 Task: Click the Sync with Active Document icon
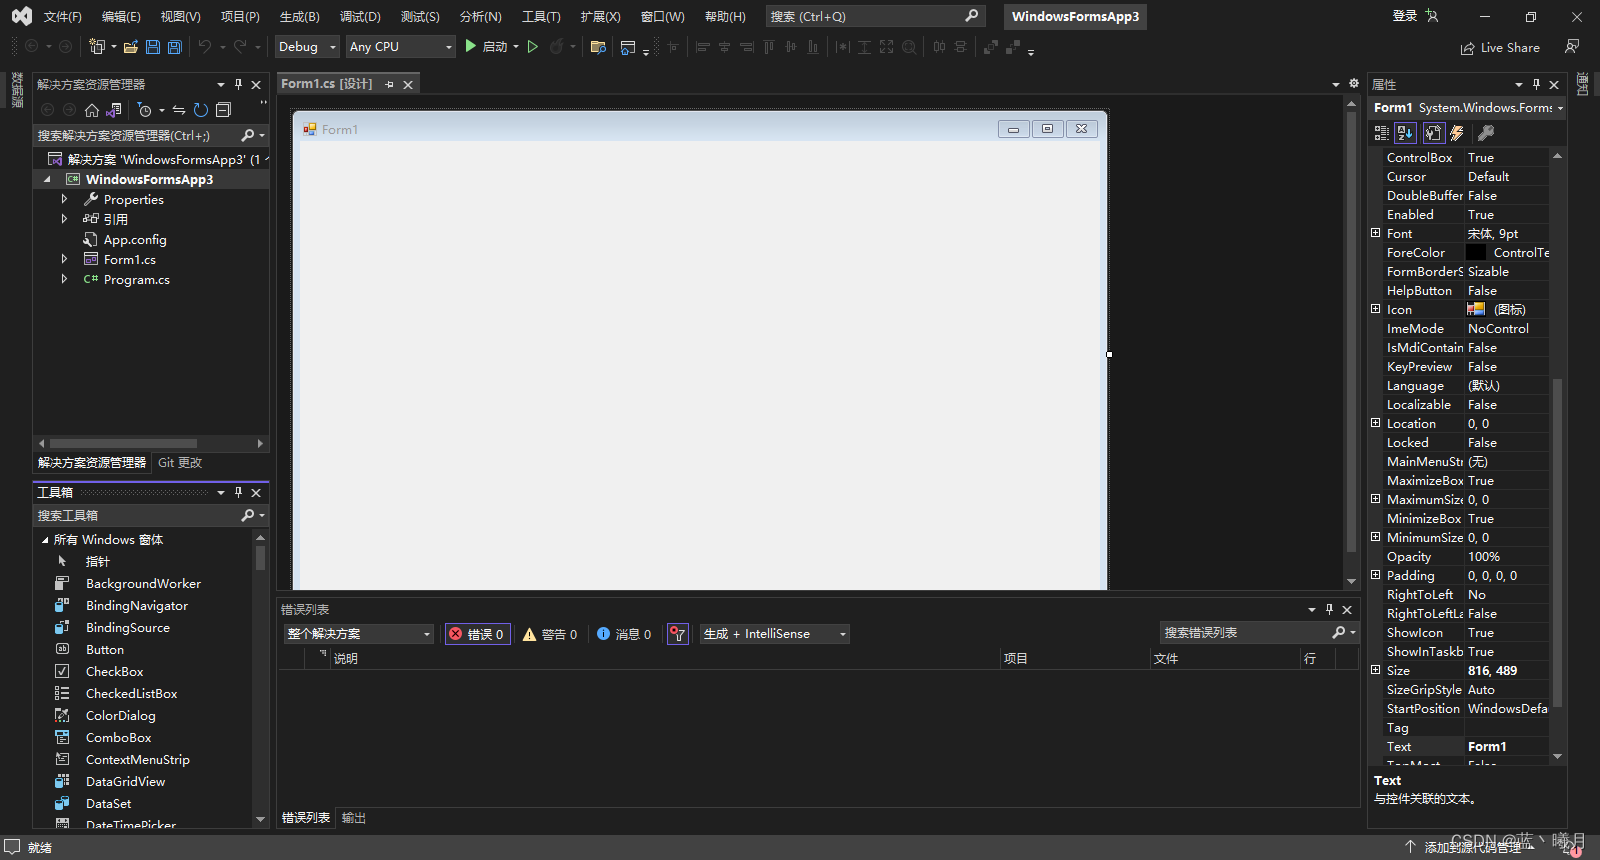coord(179,110)
